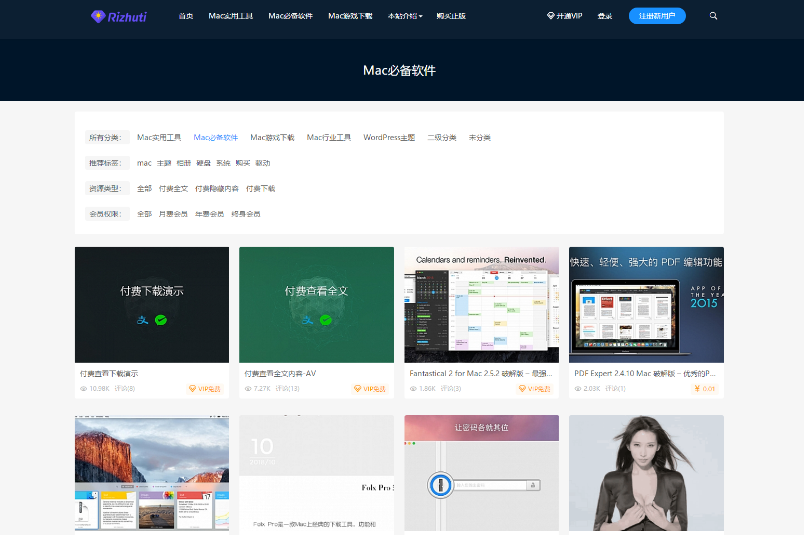Choose 月费会员 membership filter
The width and height of the screenshot is (804, 535).
tap(173, 214)
